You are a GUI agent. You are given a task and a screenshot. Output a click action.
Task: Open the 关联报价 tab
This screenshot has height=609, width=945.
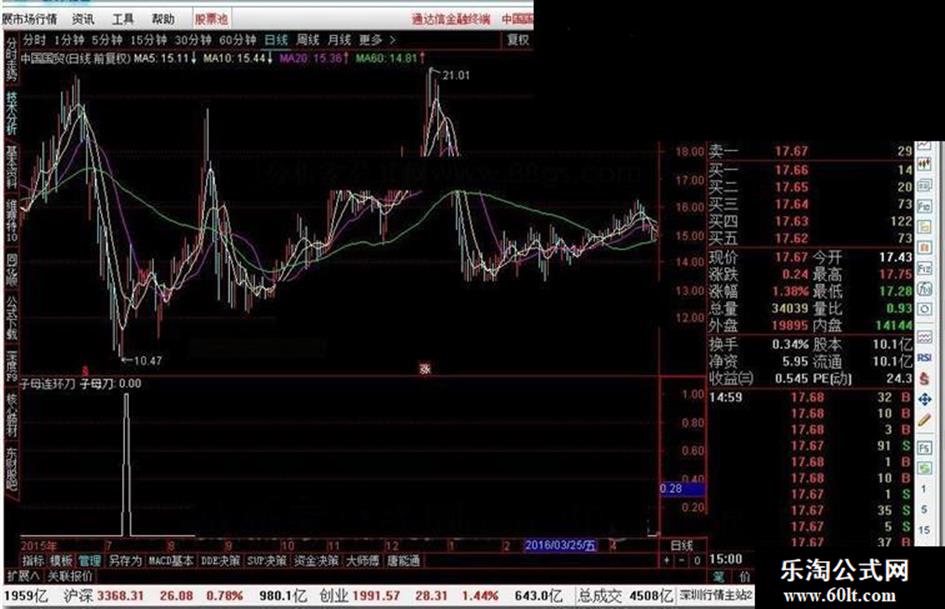point(71,576)
